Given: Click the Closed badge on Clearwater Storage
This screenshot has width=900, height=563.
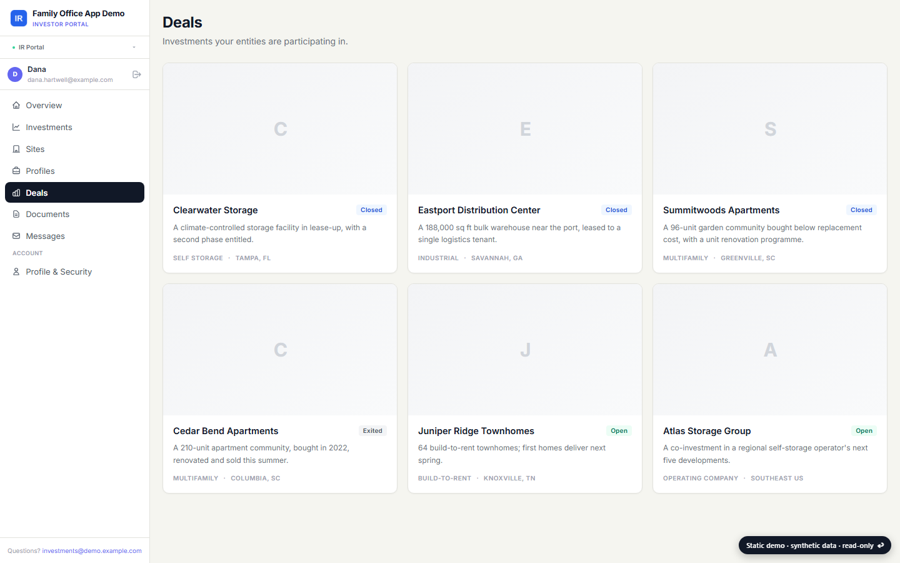Looking at the screenshot, I should [371, 210].
